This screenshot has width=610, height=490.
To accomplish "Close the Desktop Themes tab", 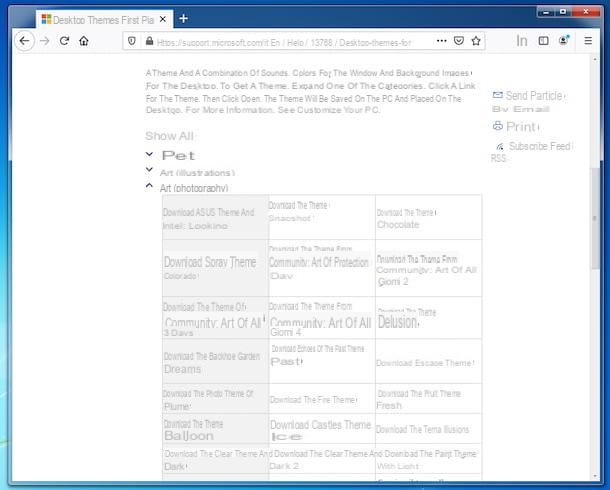I will point(163,19).
